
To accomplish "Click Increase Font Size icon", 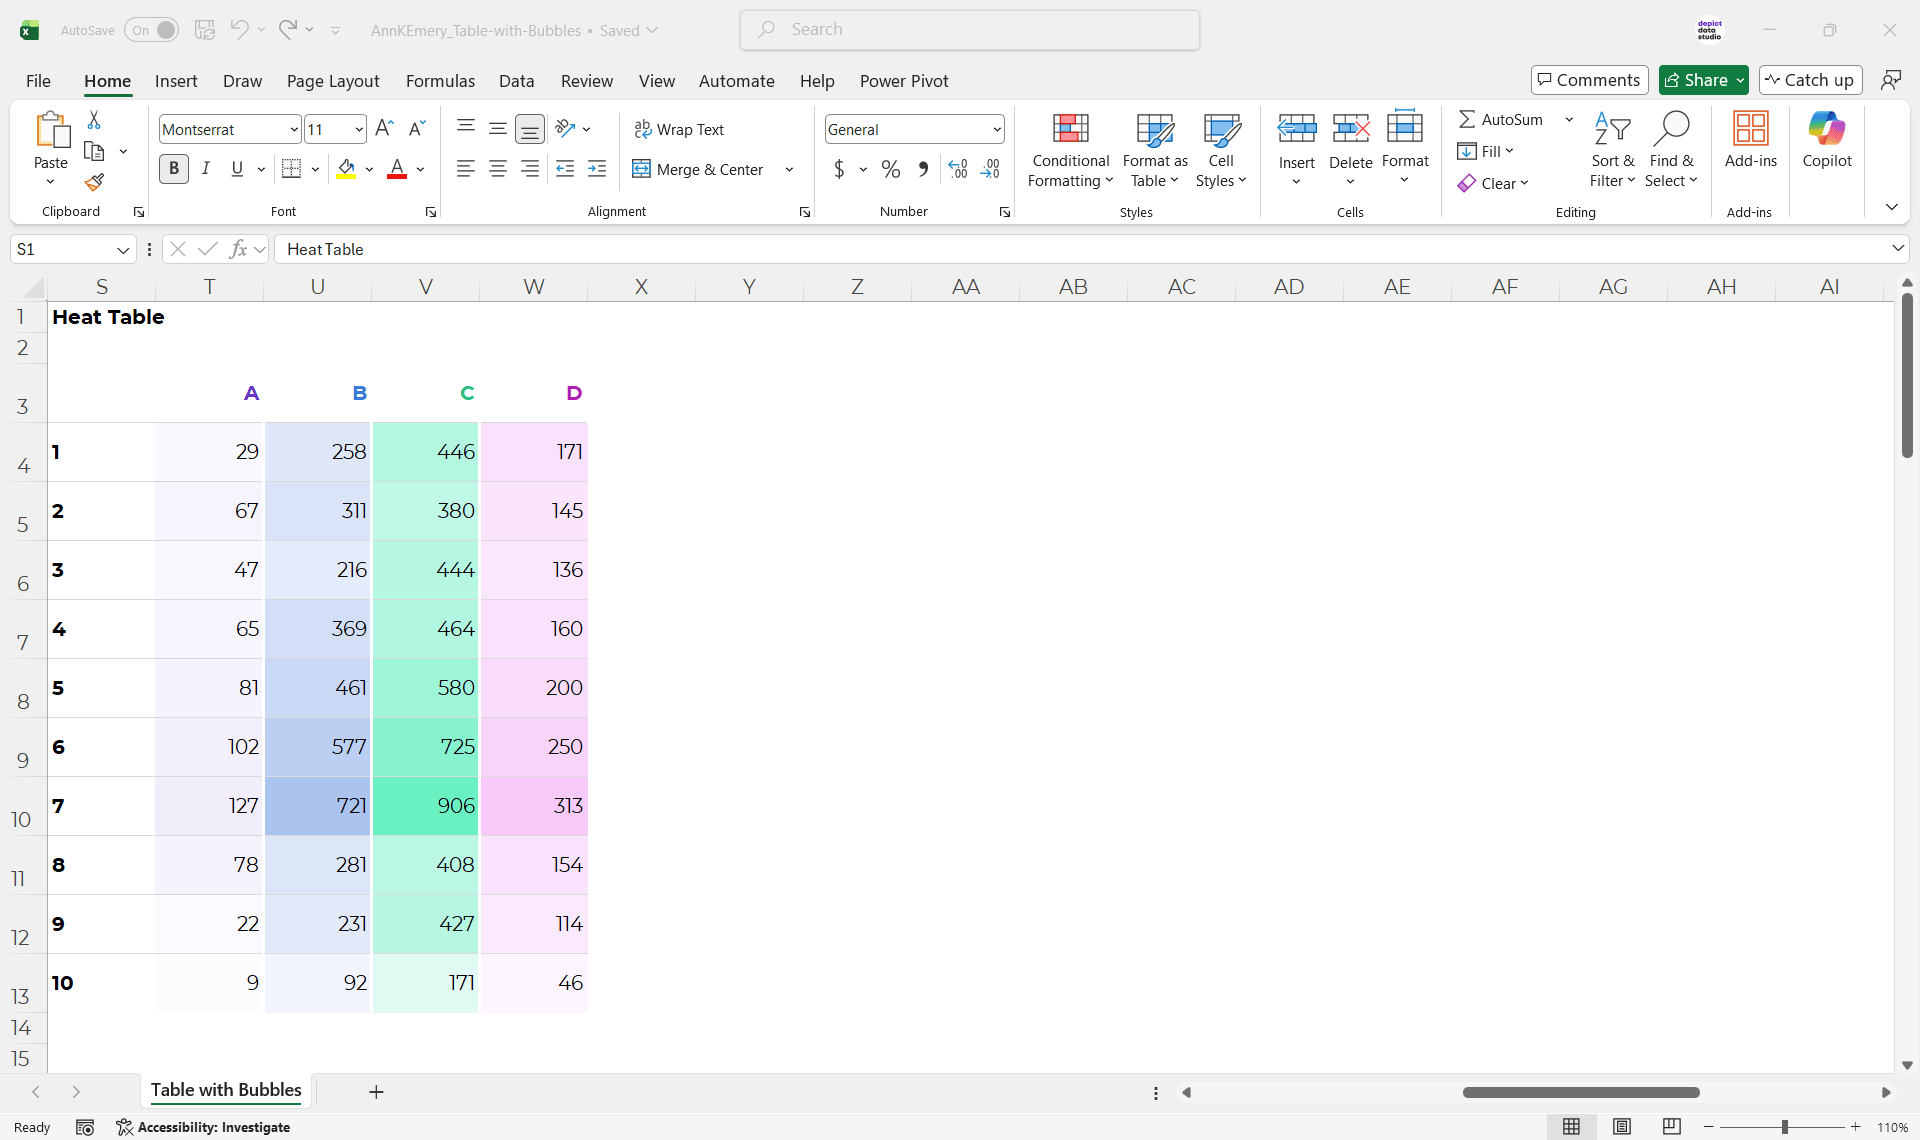I will click(x=384, y=128).
